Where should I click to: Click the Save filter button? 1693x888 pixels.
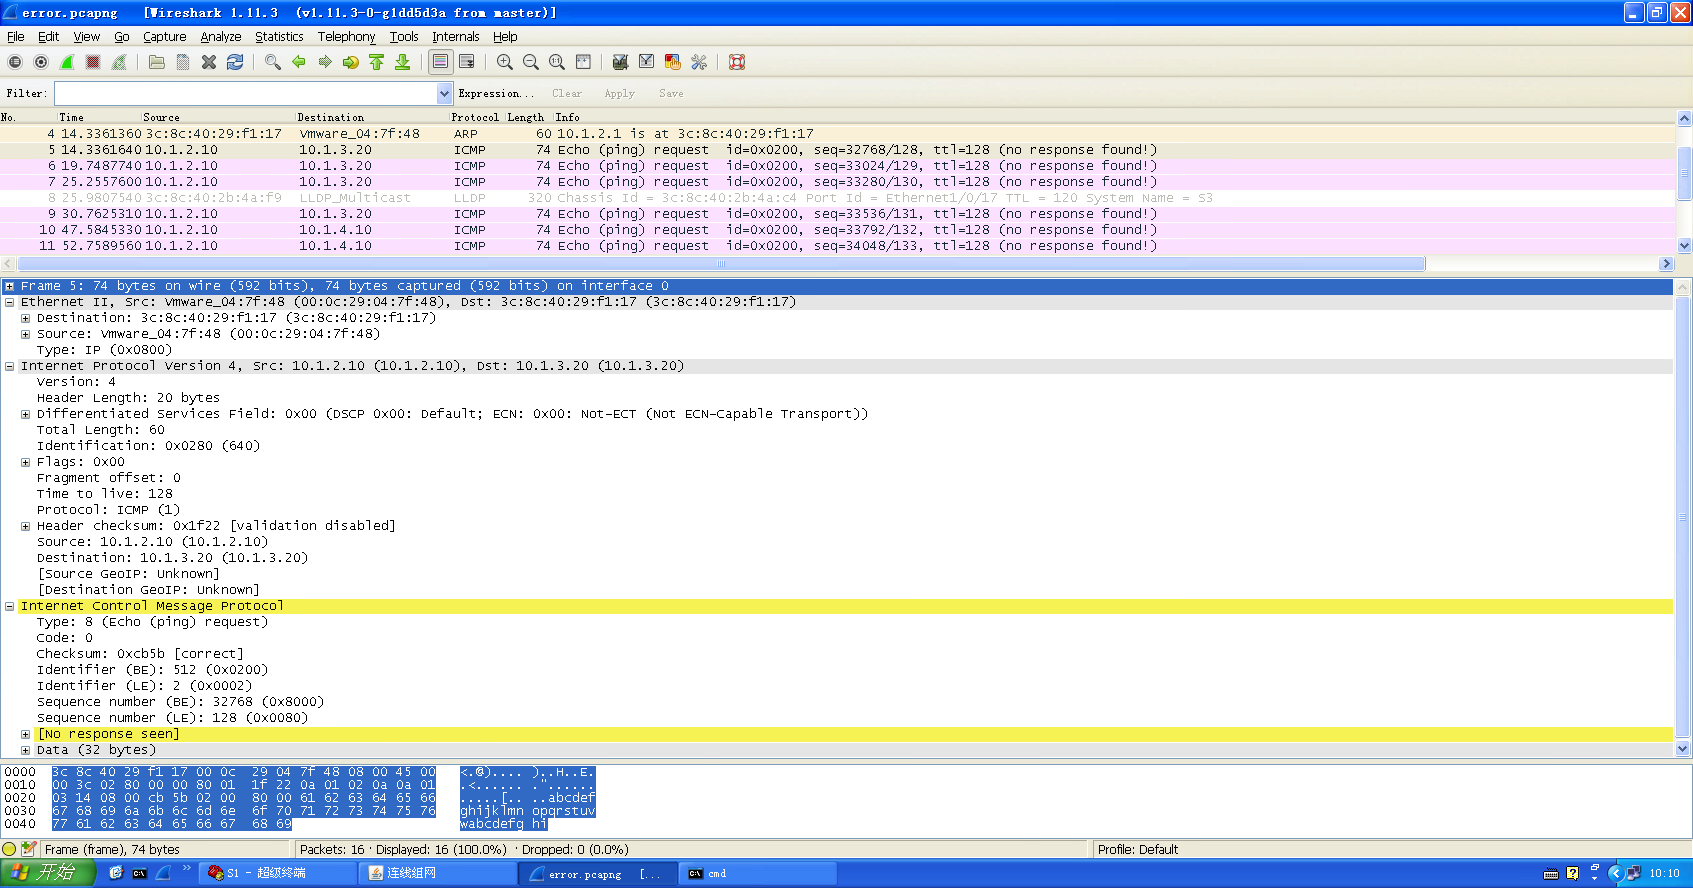point(671,93)
